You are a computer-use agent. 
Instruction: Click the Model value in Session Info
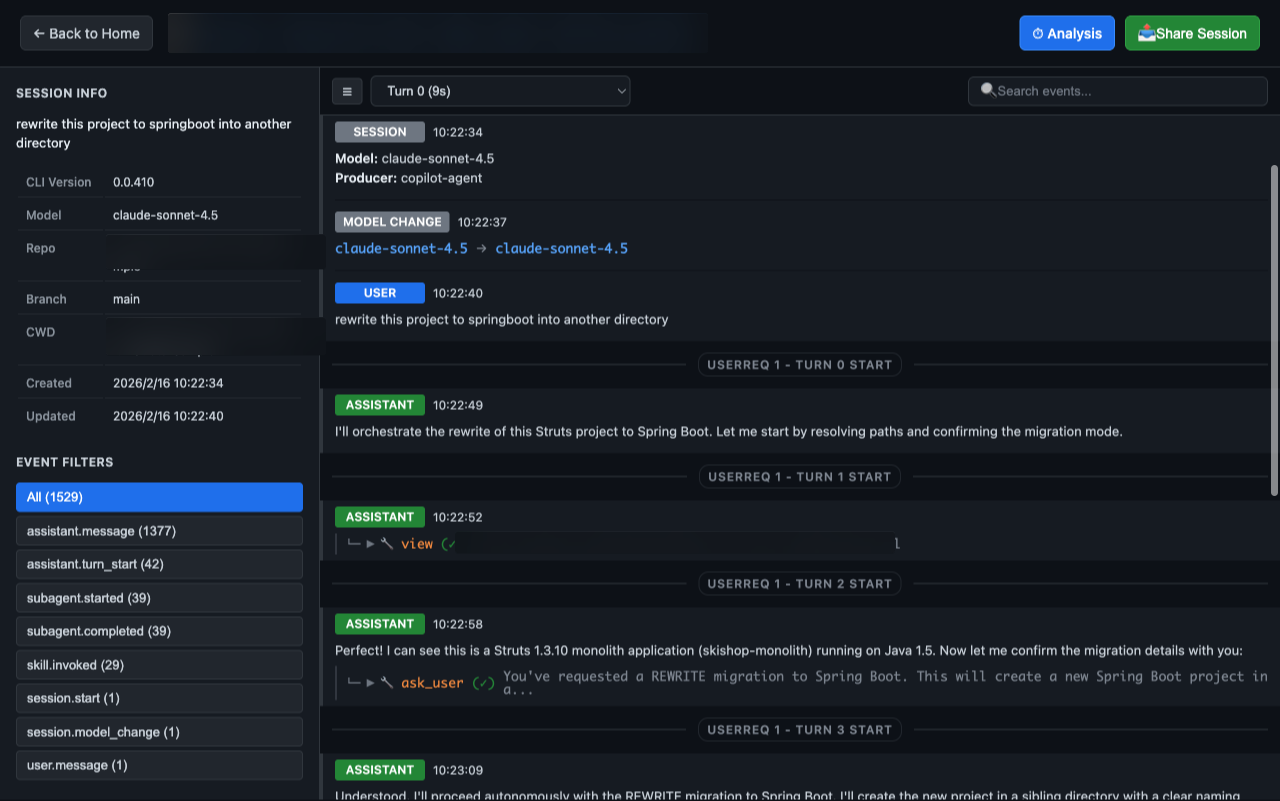click(x=165, y=215)
